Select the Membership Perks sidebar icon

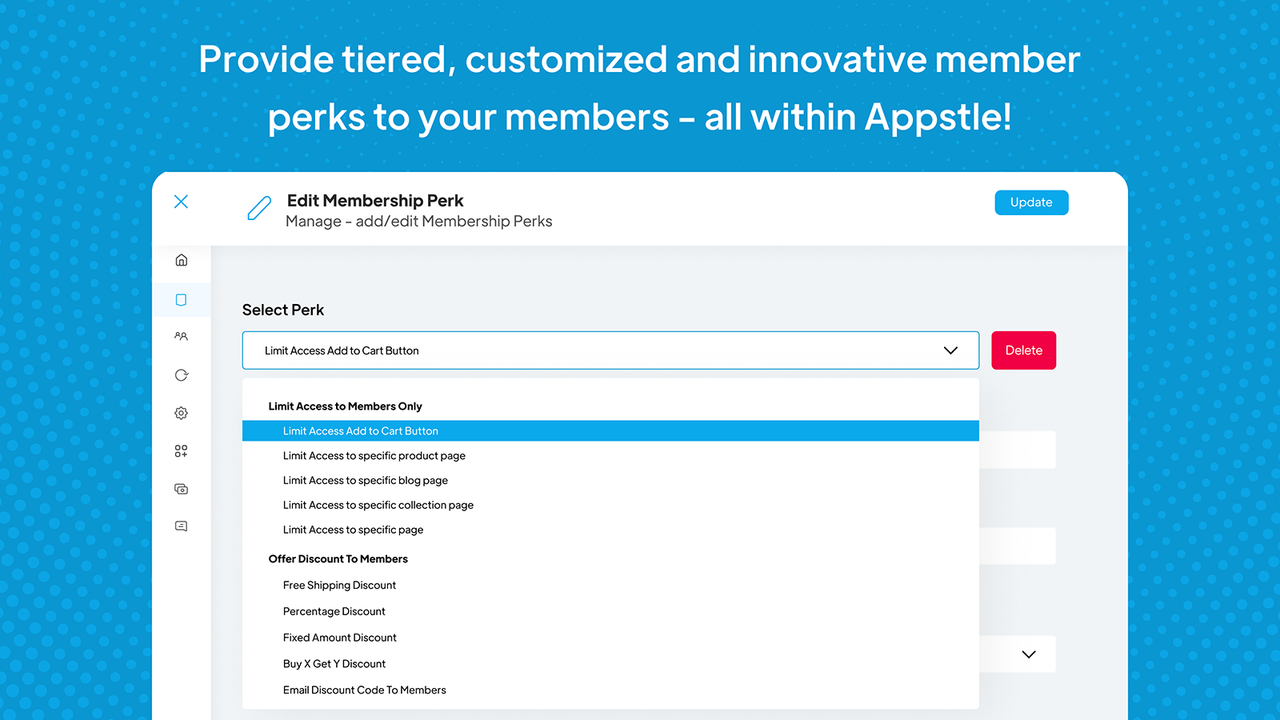[181, 298]
